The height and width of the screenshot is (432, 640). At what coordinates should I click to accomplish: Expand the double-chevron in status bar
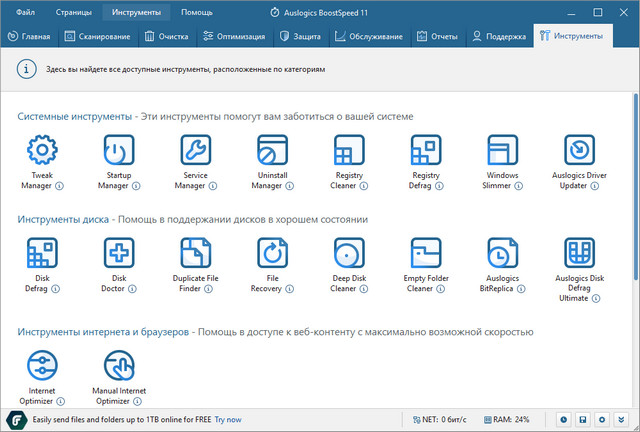621,420
